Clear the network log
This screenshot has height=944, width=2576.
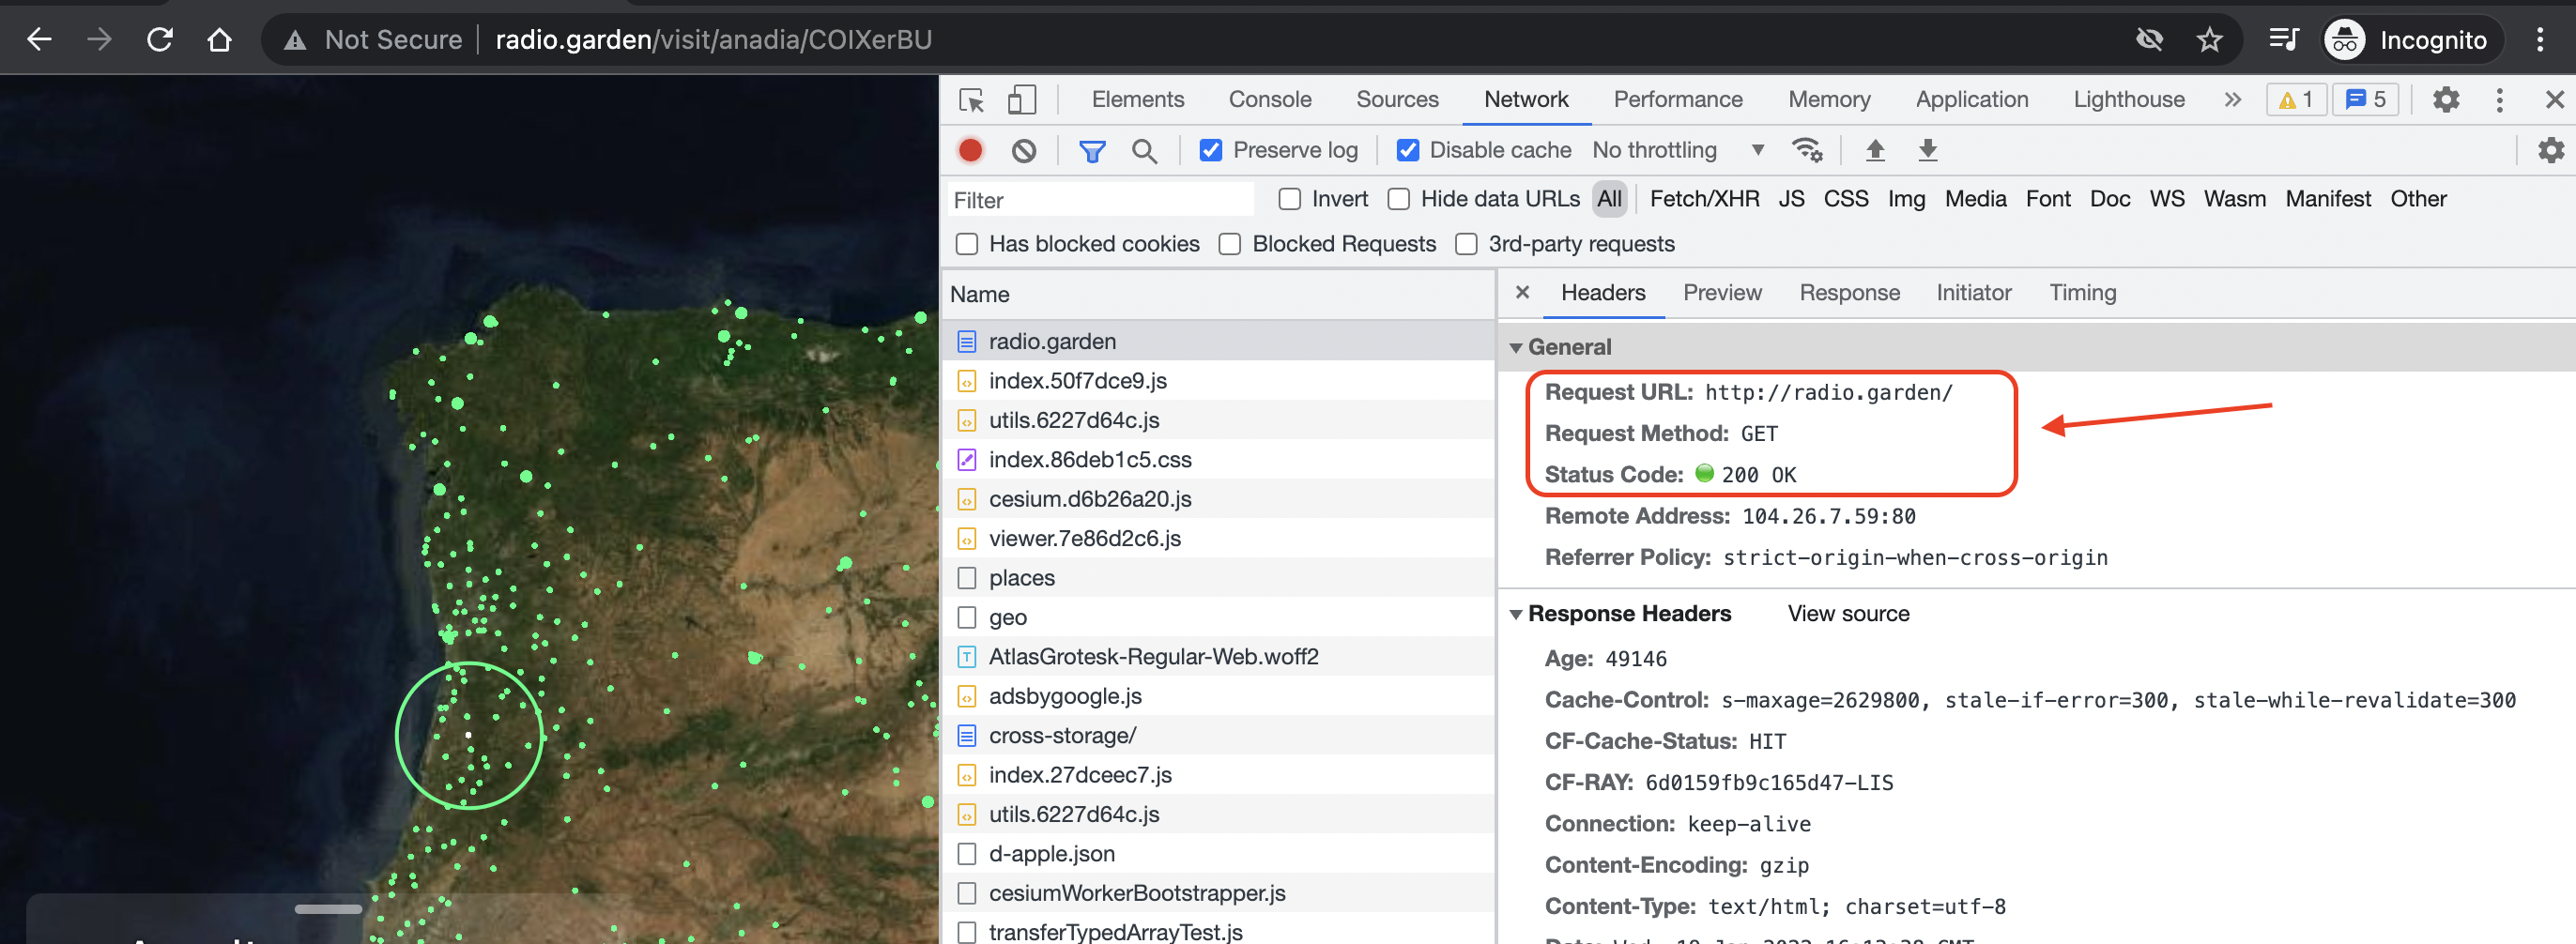[1023, 151]
